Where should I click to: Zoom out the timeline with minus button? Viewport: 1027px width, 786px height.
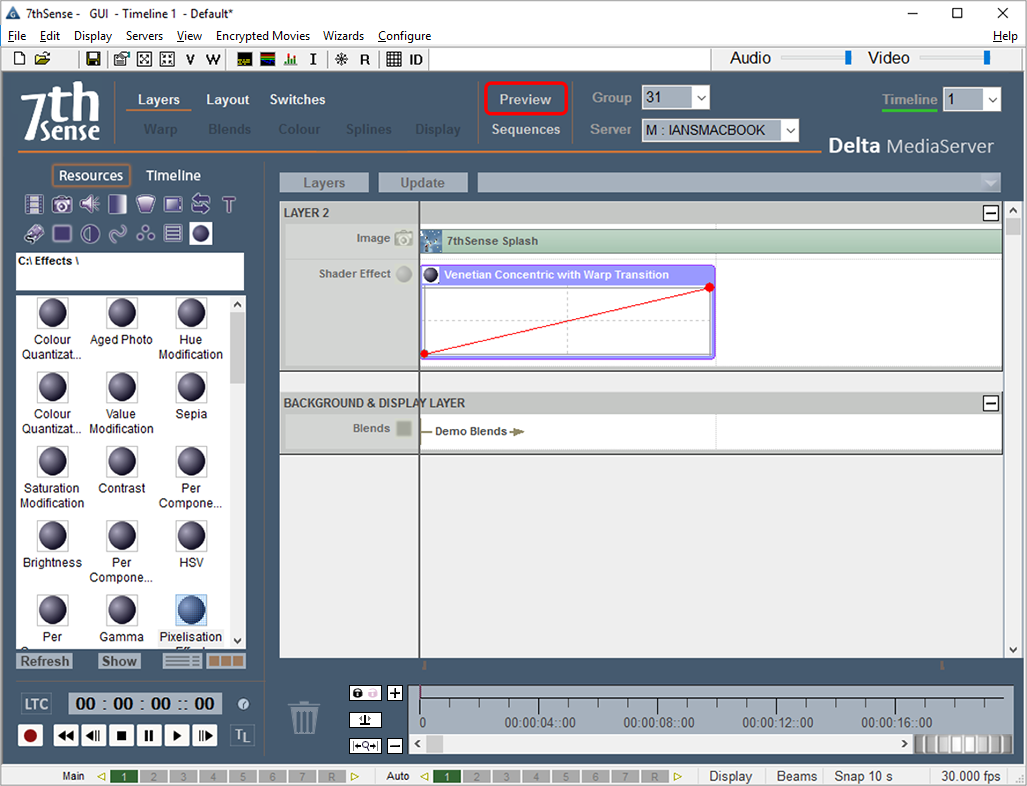[395, 745]
